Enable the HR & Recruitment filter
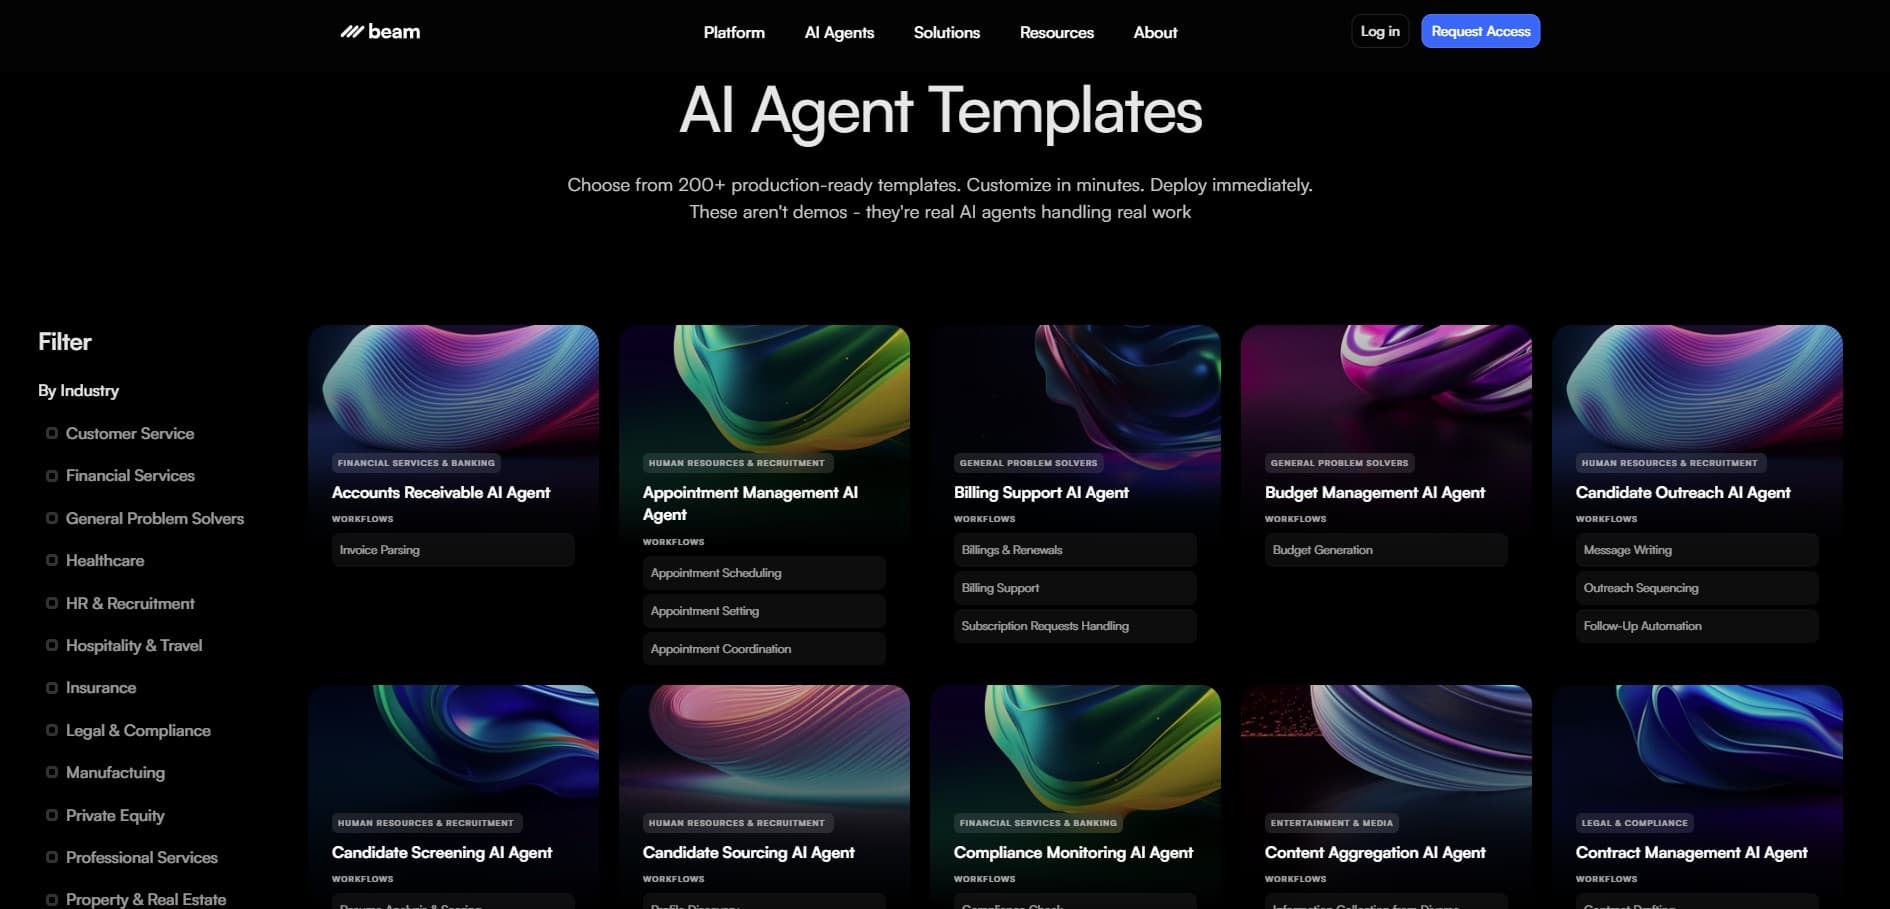 51,603
